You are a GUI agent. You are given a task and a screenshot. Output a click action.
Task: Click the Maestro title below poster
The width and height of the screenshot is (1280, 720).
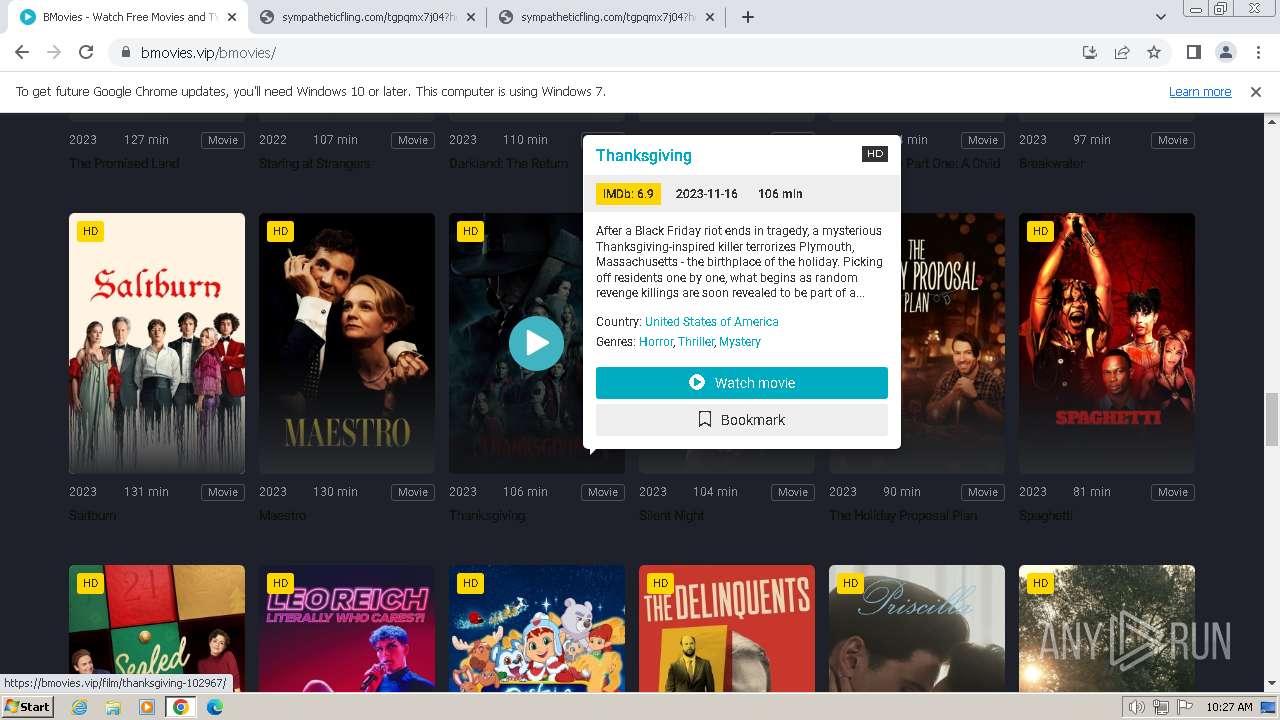(x=282, y=516)
